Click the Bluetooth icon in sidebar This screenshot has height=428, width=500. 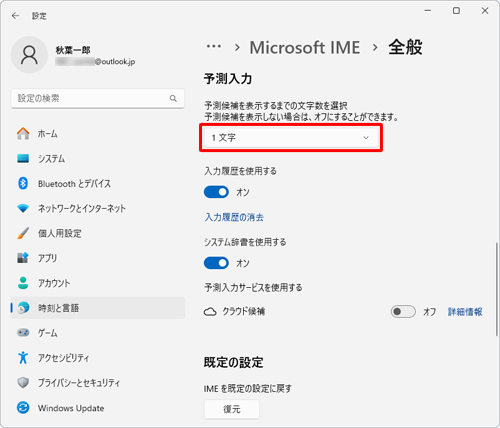23,183
